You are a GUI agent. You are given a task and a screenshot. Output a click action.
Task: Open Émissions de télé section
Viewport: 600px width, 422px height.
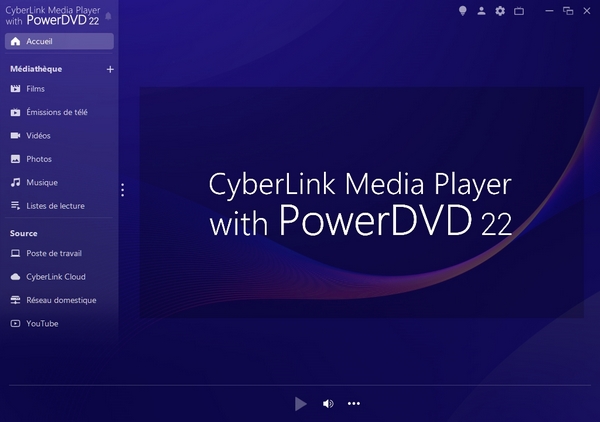(x=59, y=112)
